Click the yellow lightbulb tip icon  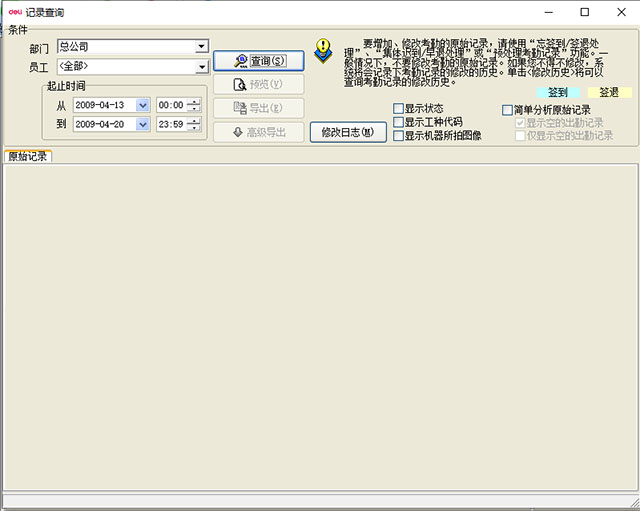(322, 50)
